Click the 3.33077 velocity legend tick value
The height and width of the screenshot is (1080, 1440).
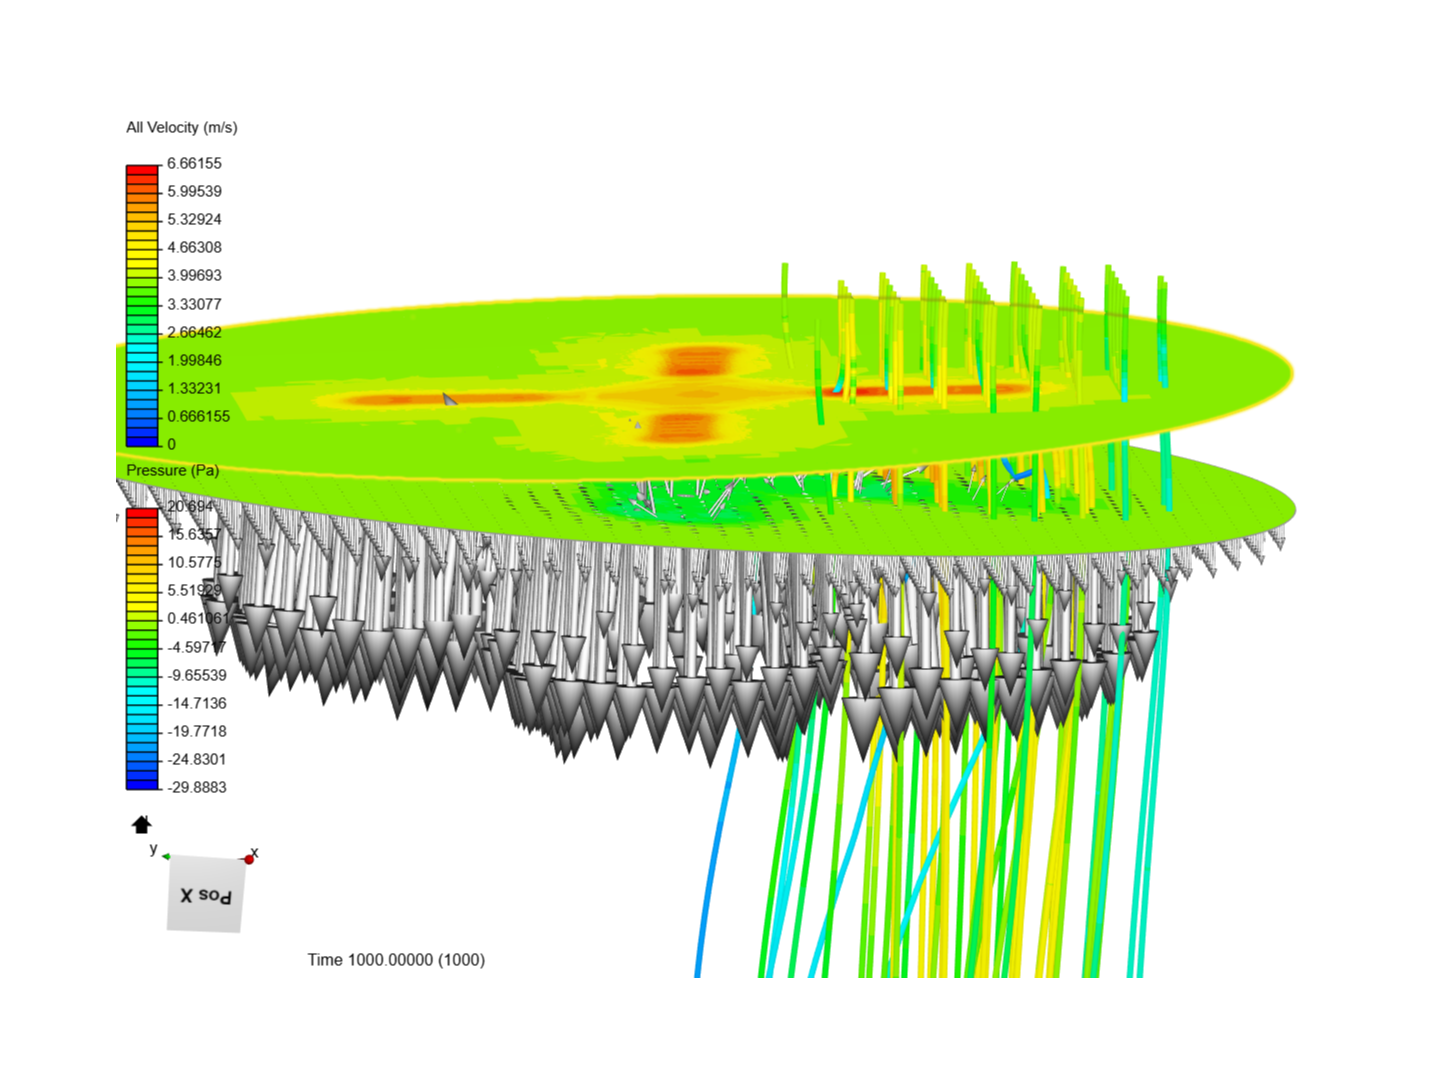192,304
